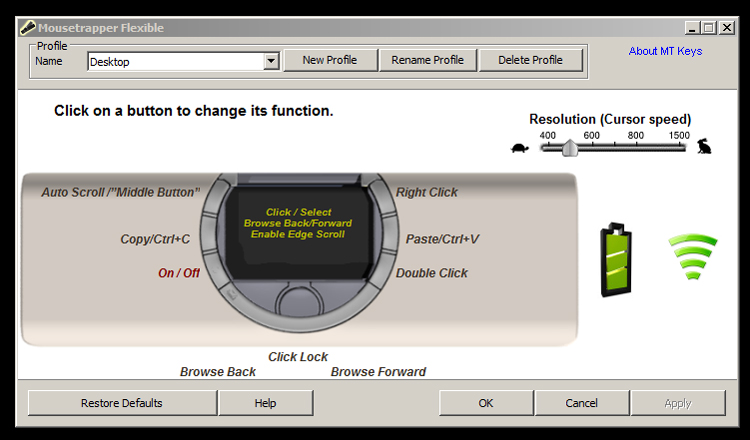Select the Auto Scroll / Middle Button label
This screenshot has height=440, width=750.
(x=121, y=192)
